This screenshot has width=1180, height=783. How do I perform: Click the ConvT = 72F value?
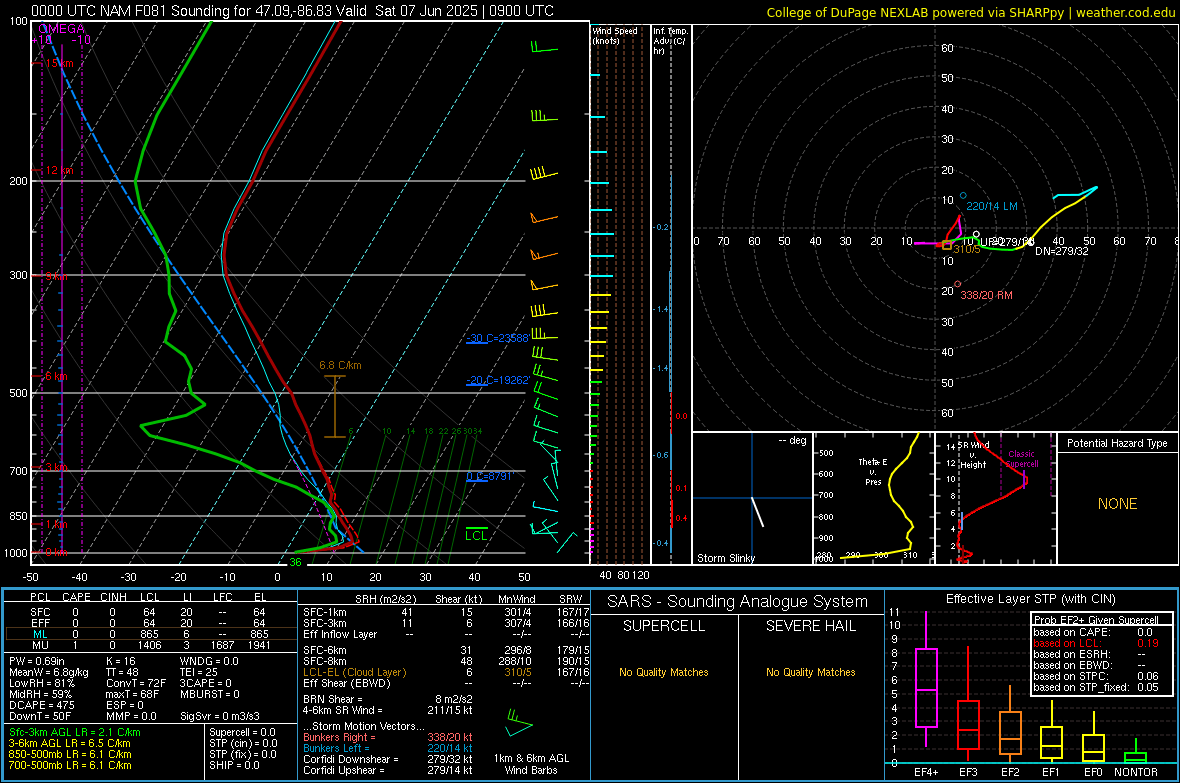click(136, 683)
